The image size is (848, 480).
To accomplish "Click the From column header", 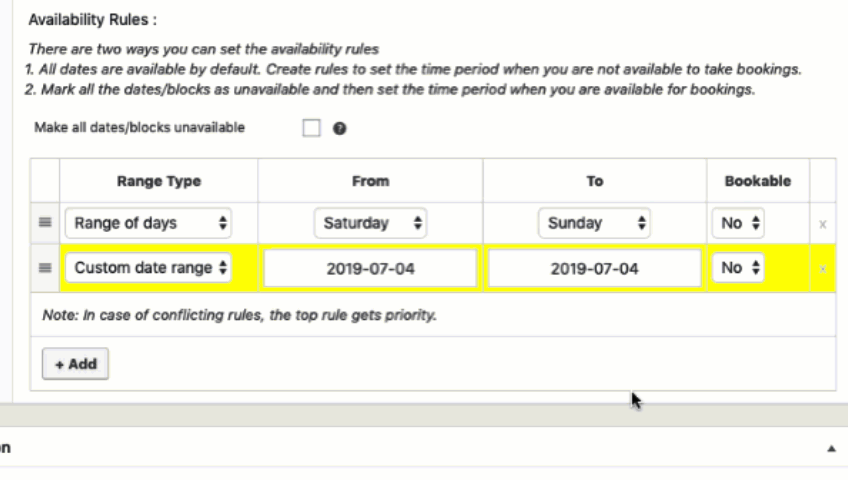I will coord(371,181).
